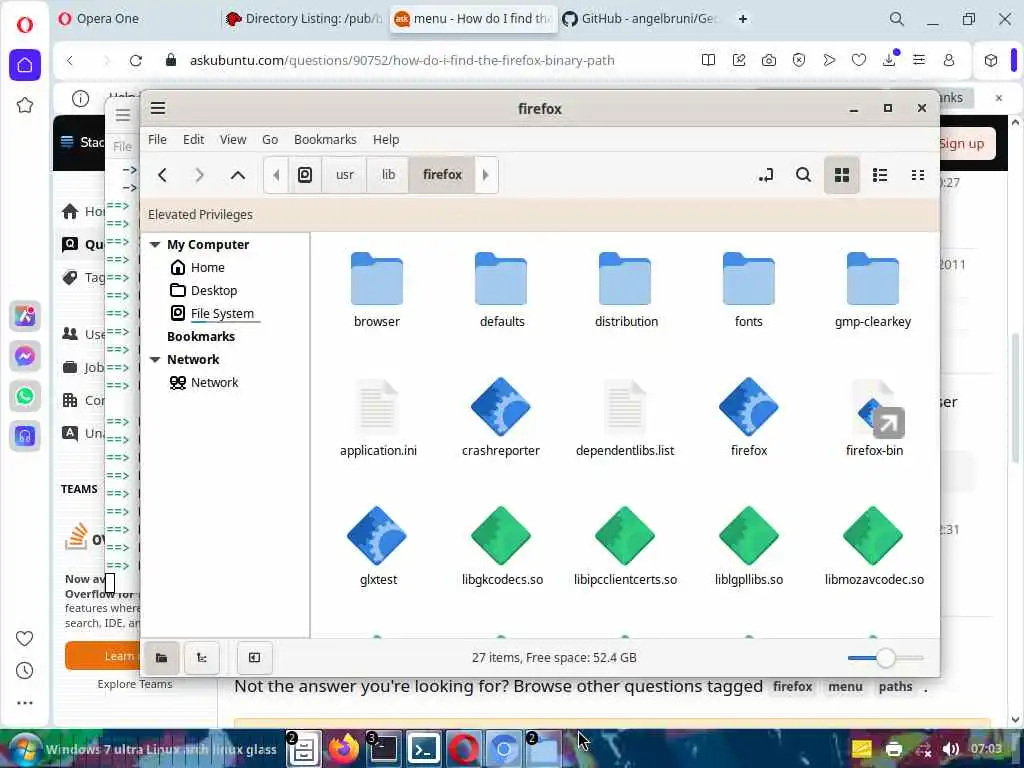Open the fonts folder
This screenshot has height=768, width=1024.
pos(748,289)
